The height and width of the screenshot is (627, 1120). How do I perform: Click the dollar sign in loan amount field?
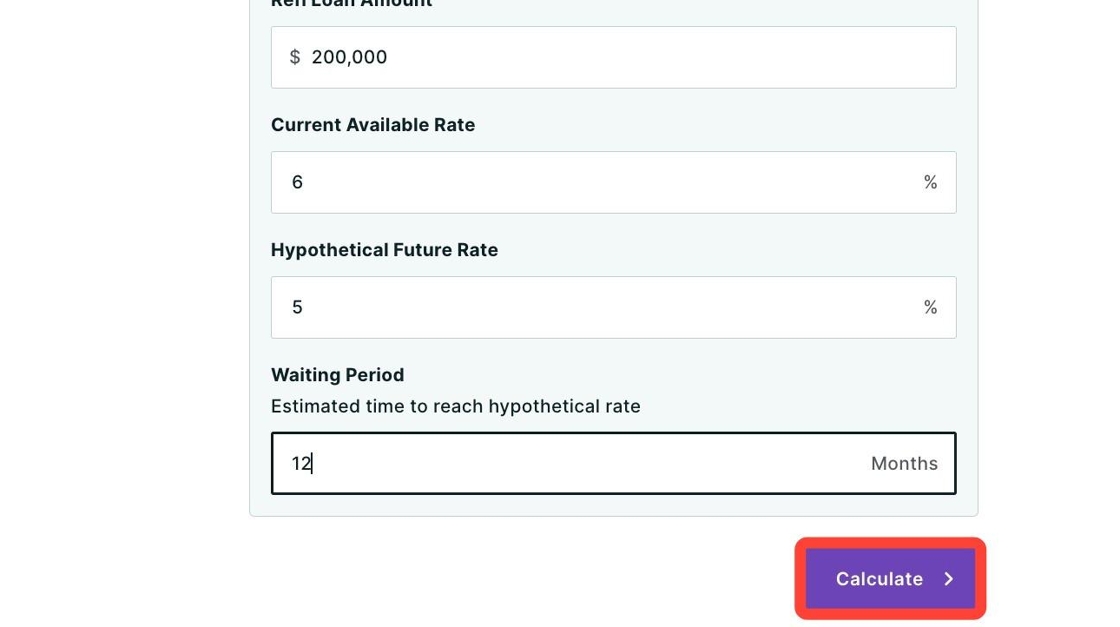click(294, 57)
